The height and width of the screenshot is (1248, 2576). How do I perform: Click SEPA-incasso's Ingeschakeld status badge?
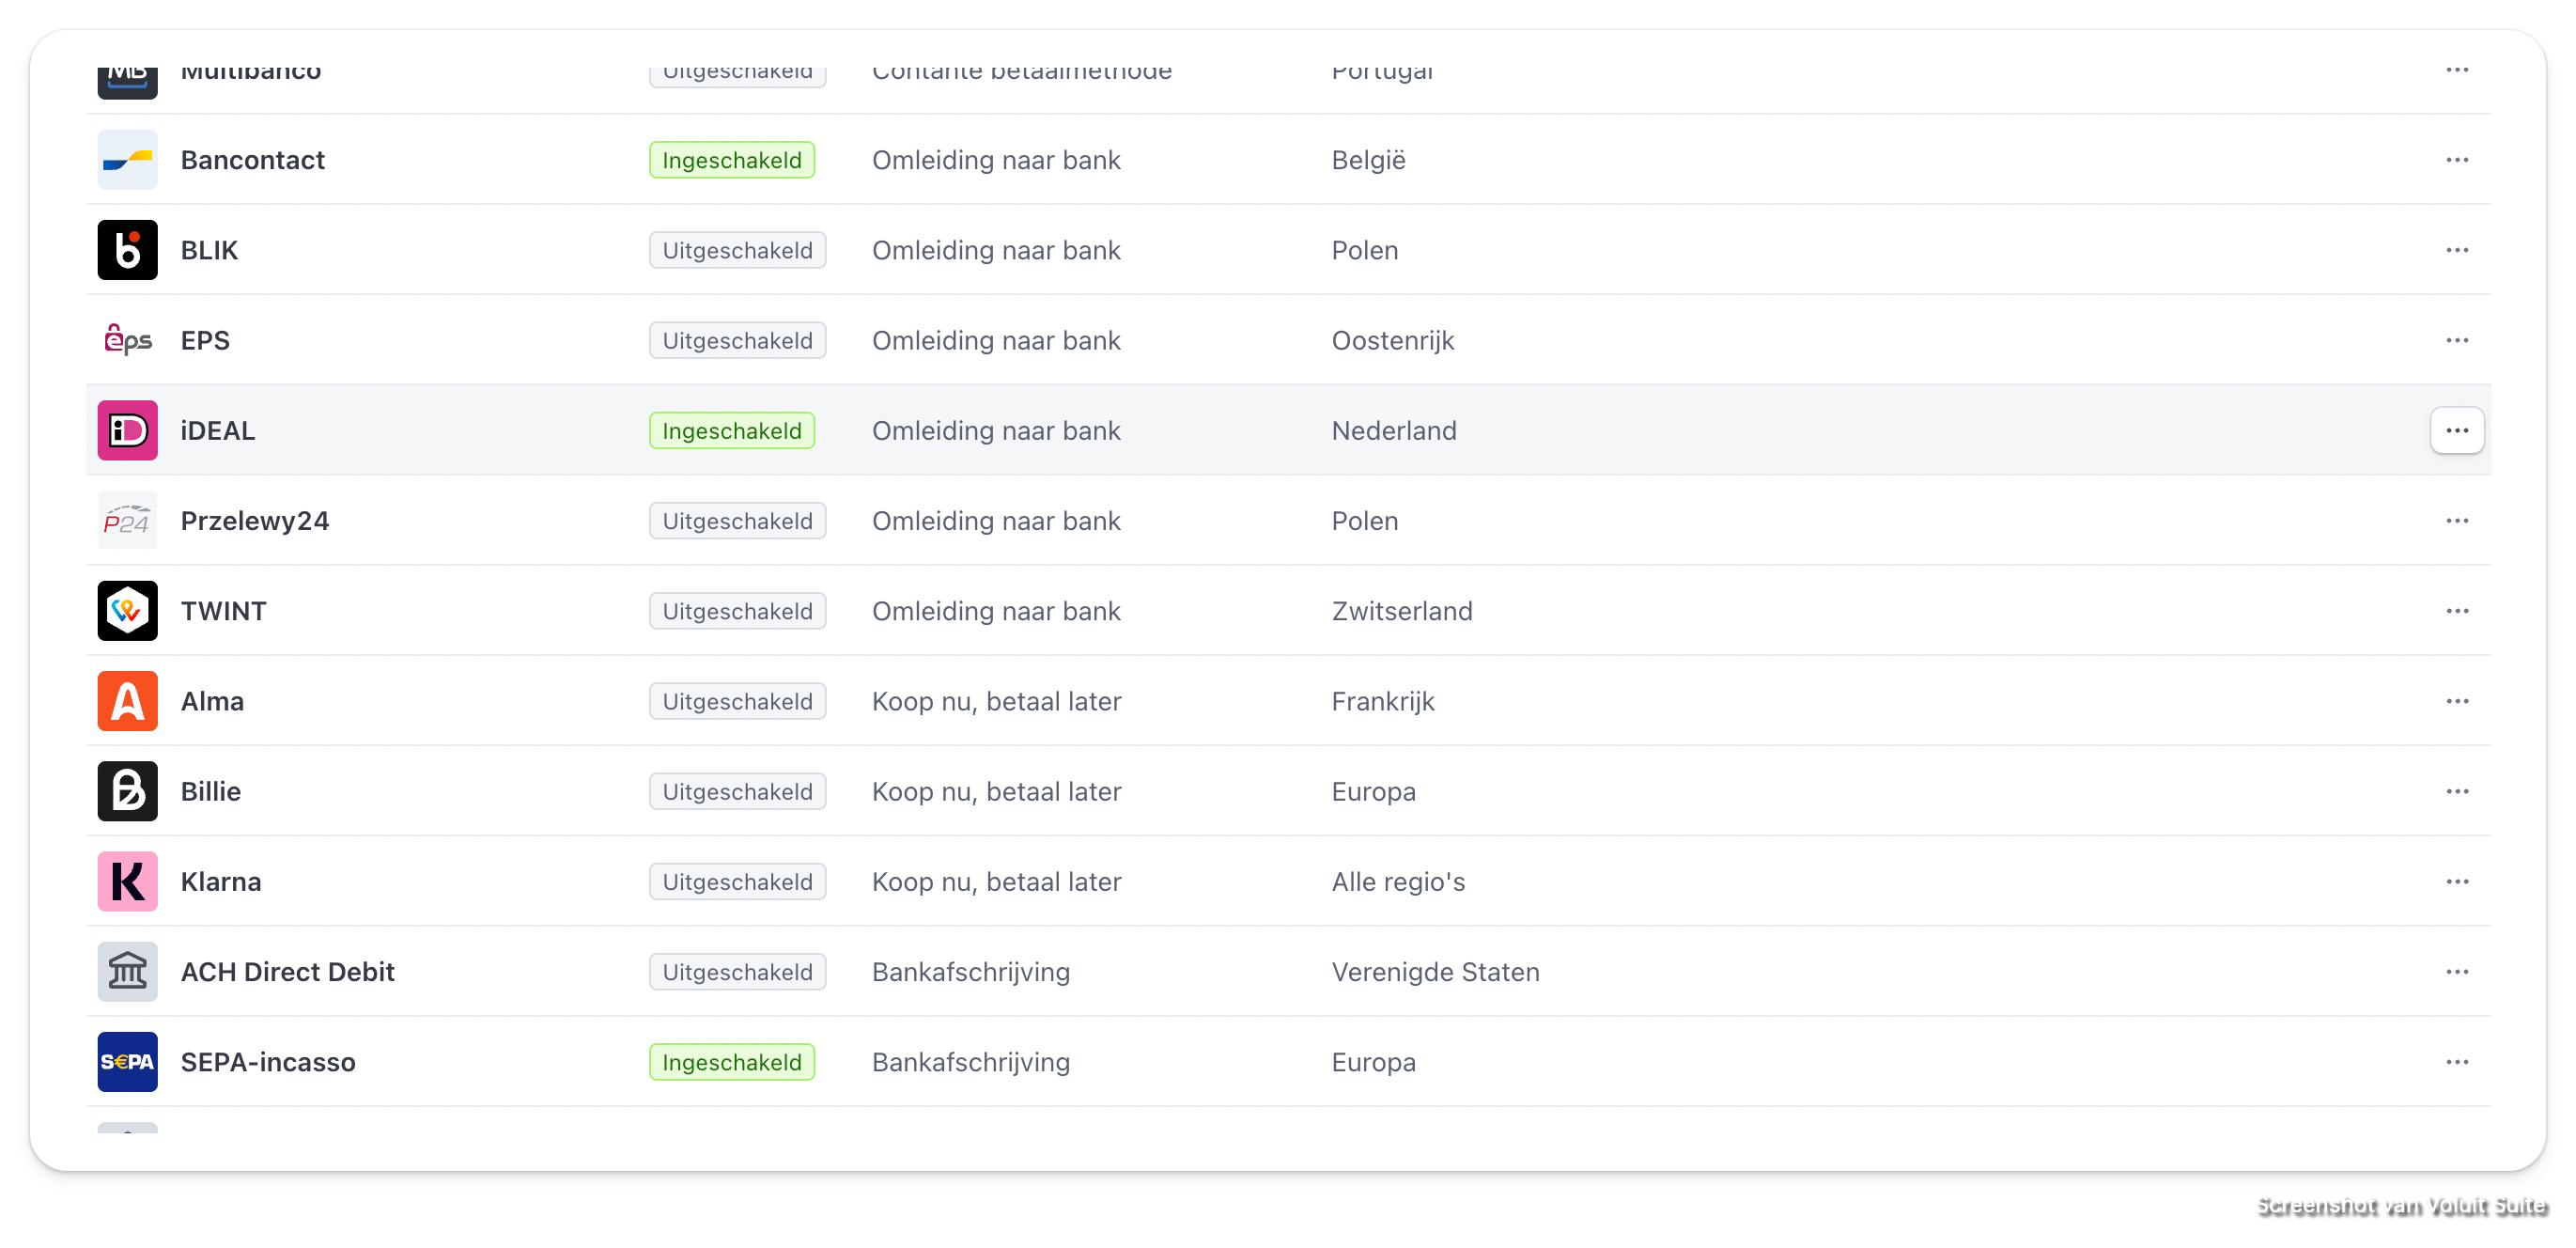731,1062
